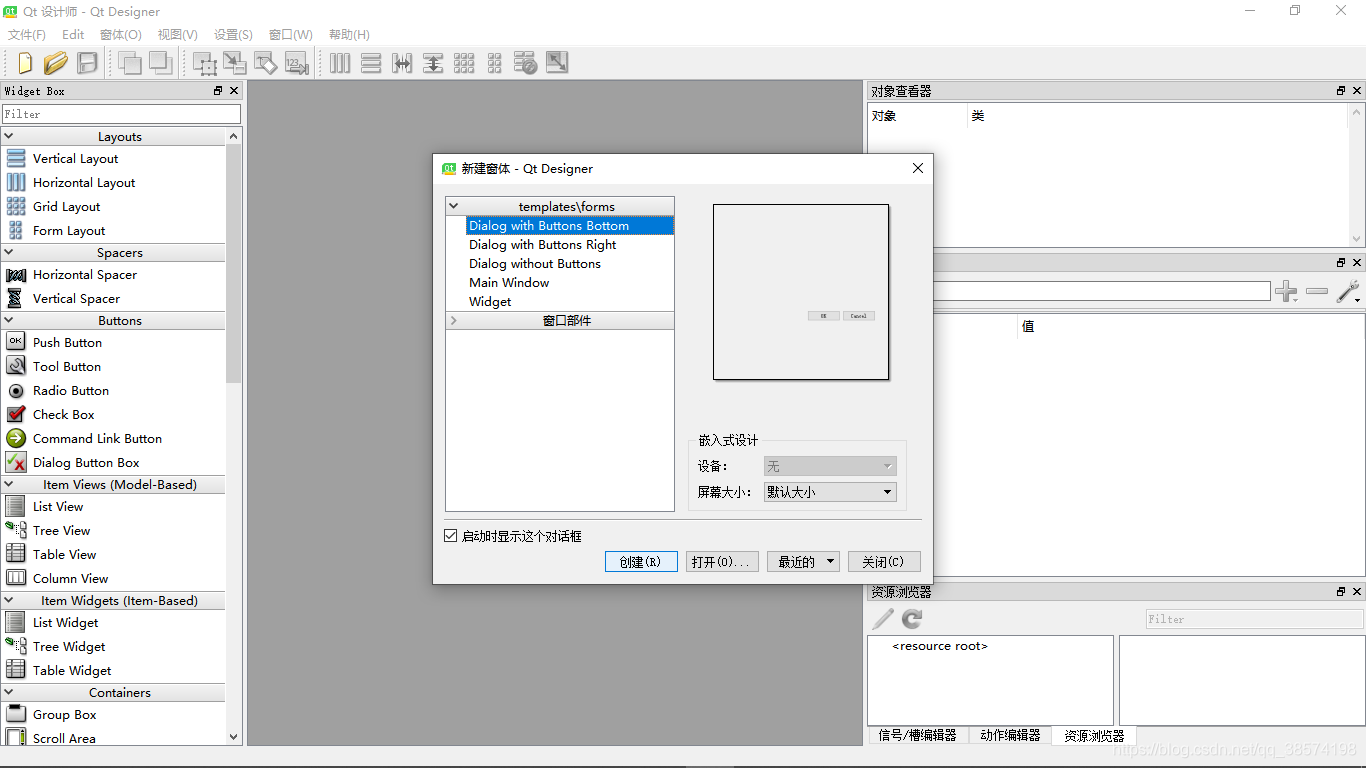The image size is (1366, 768).
Task: Click Lay Out in a Grid icon
Action: [x=464, y=63]
